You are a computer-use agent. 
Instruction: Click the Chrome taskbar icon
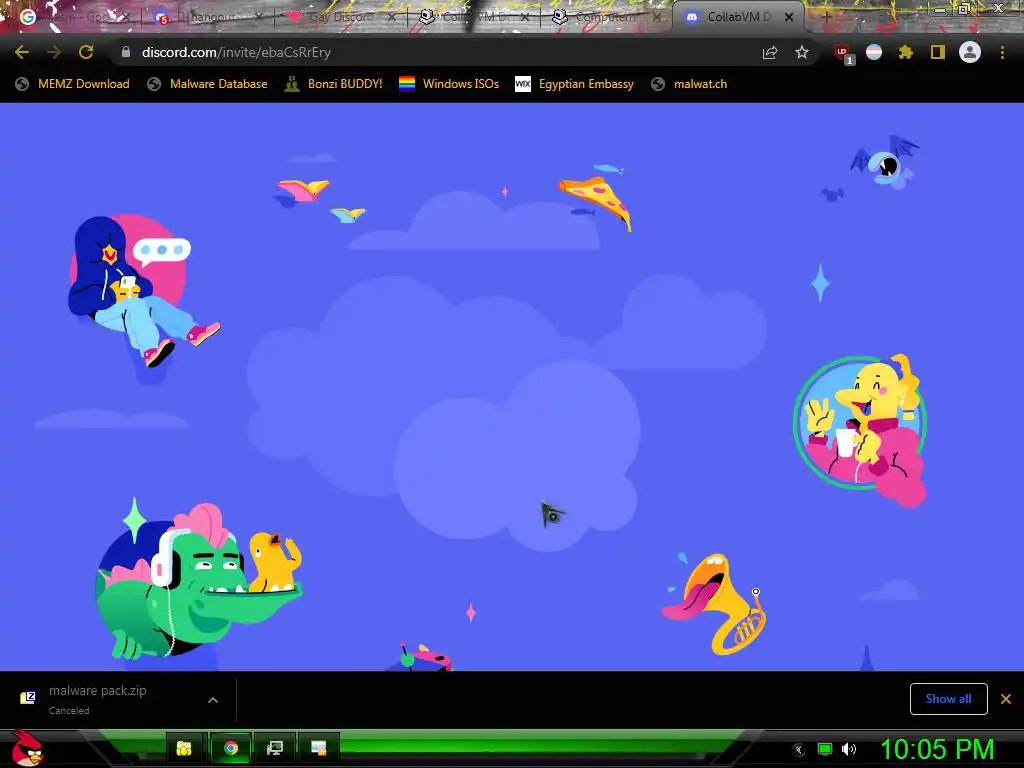pyautogui.click(x=231, y=748)
